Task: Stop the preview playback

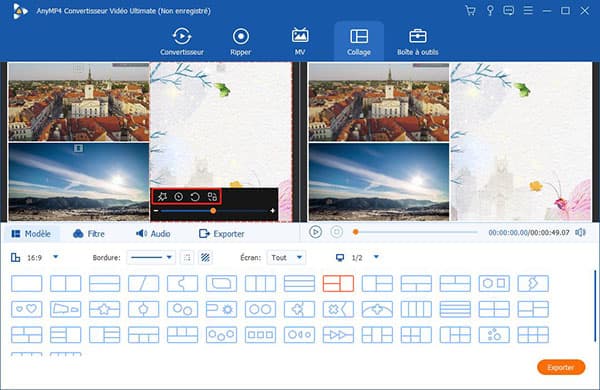Action: point(337,232)
